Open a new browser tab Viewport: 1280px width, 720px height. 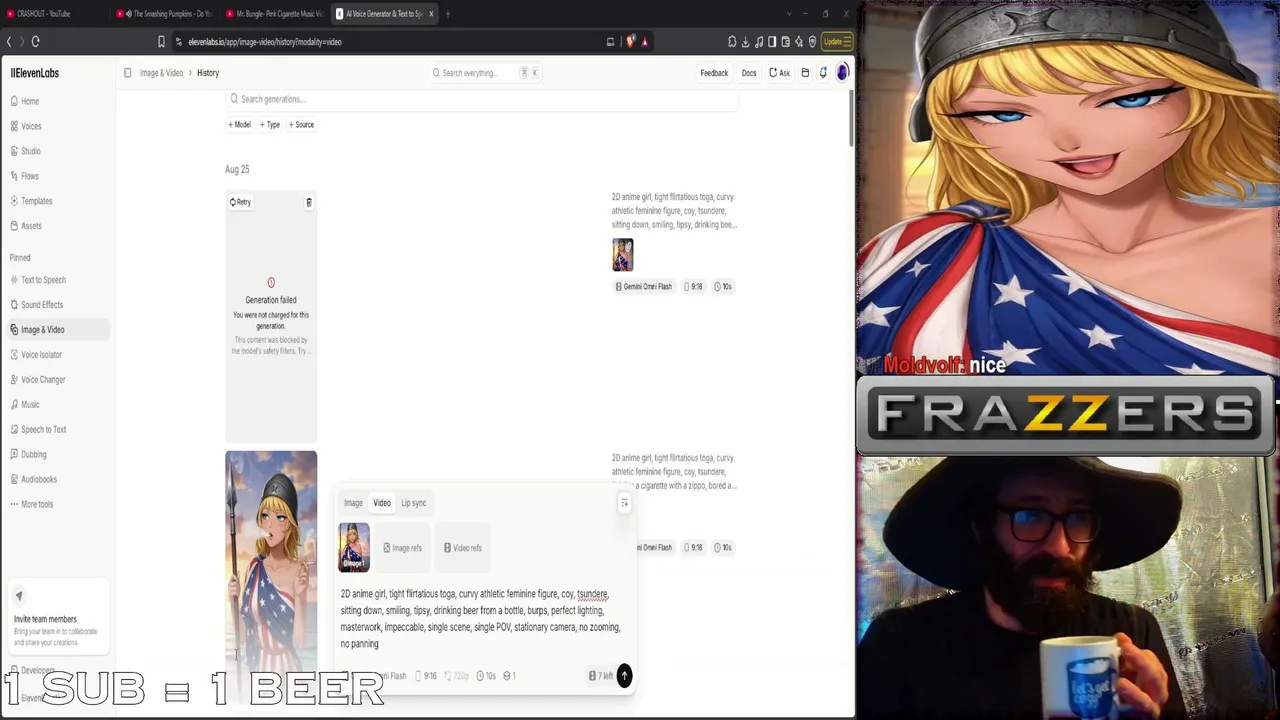click(x=448, y=14)
